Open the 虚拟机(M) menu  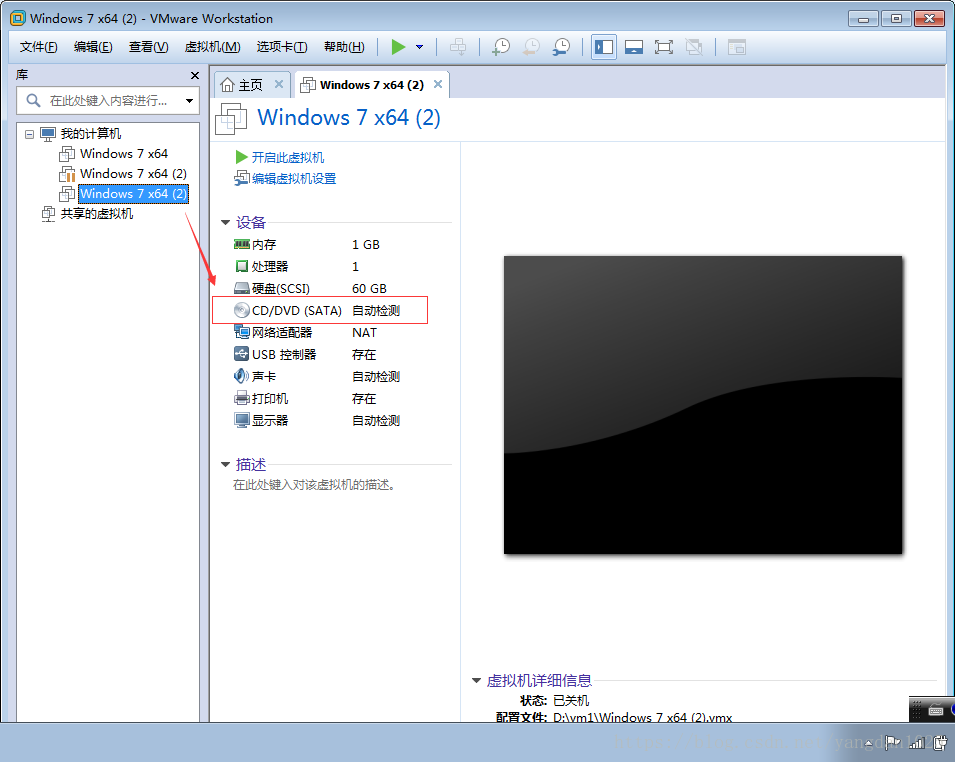tap(212, 47)
